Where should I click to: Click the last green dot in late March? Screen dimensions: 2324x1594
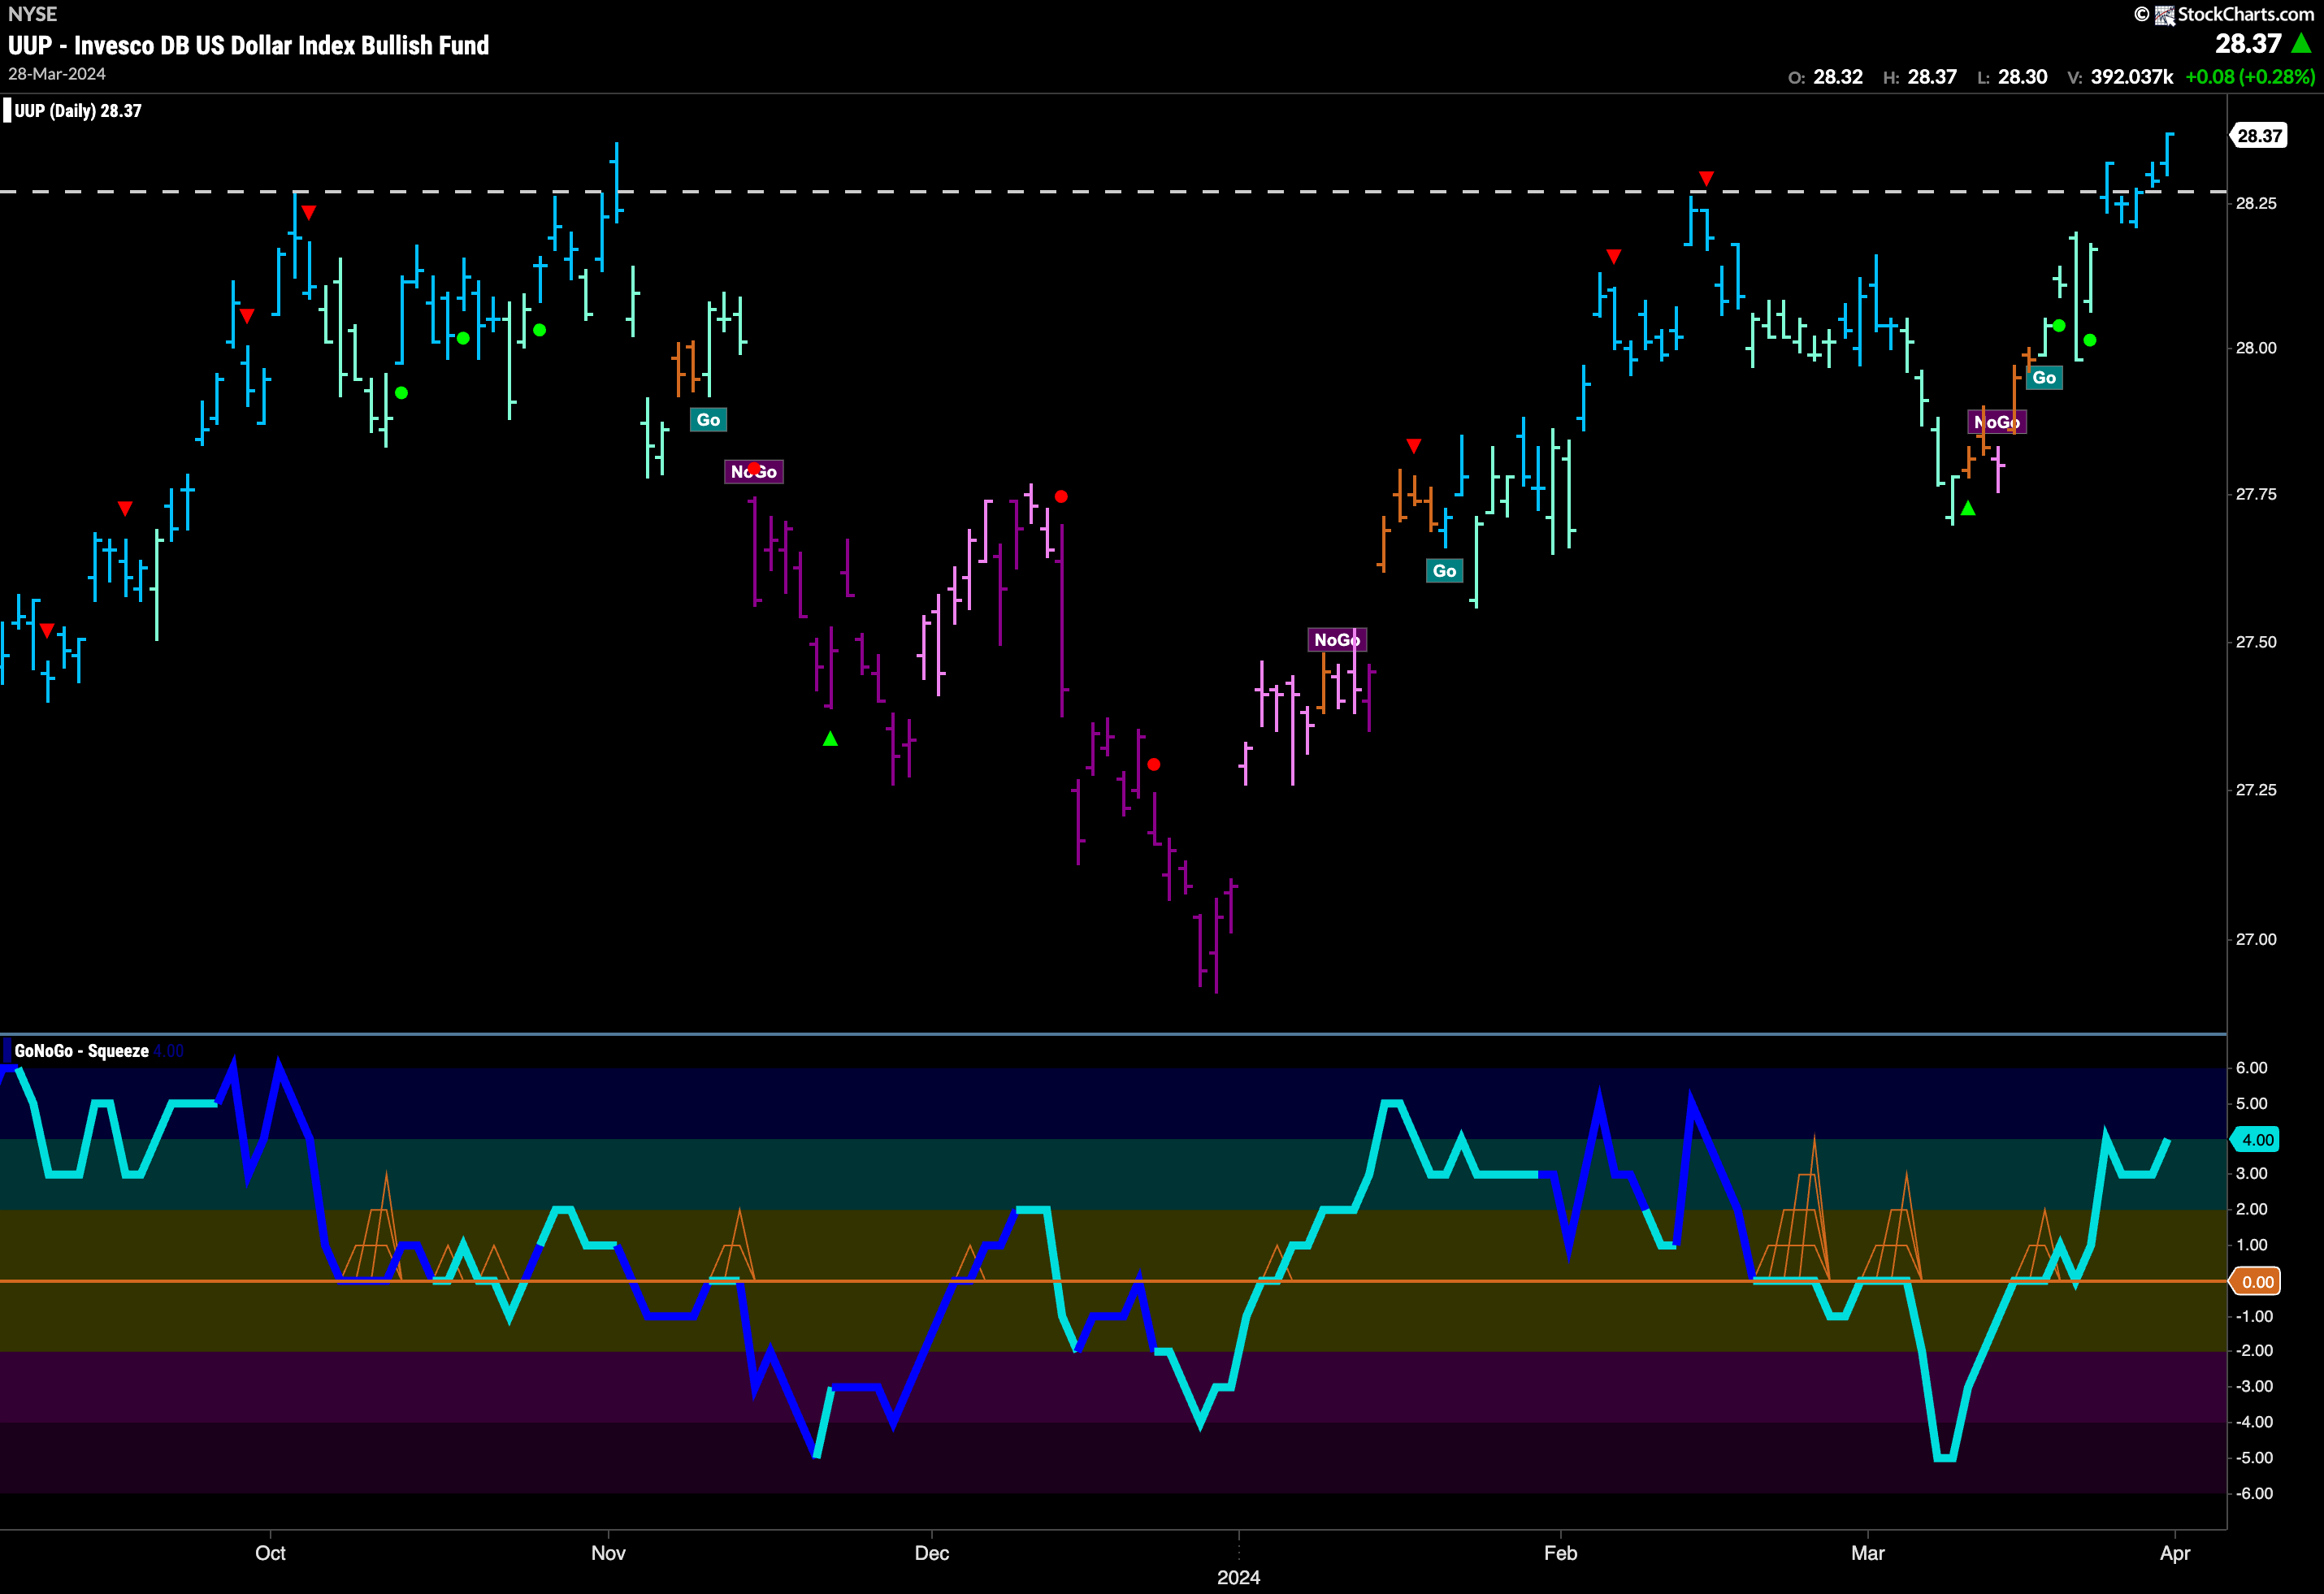coord(2090,340)
